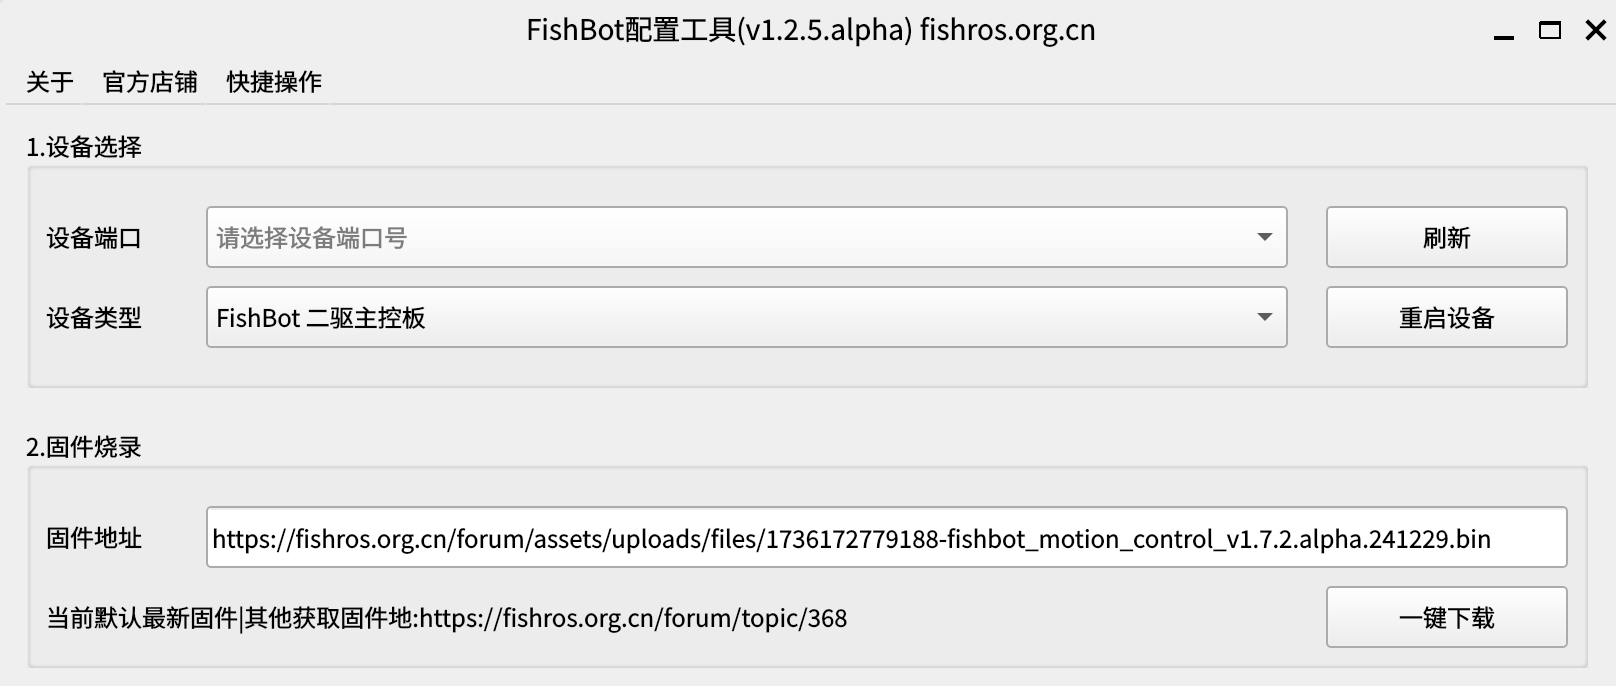Click the 2.固件烧录 section heading
This screenshot has height=686, width=1616.
pos(84,447)
